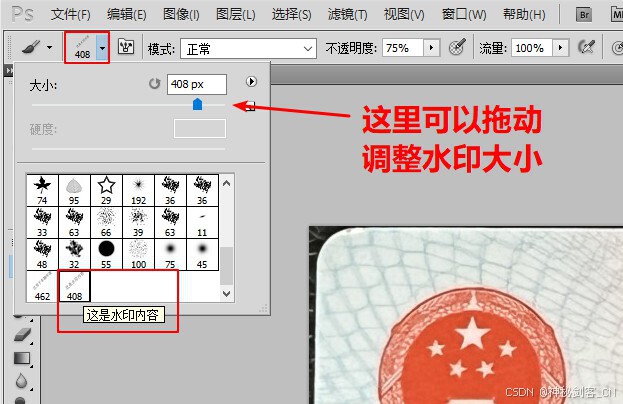623x404 pixels.
Task: Open the 滤镜(T) menu
Action: [x=347, y=15]
